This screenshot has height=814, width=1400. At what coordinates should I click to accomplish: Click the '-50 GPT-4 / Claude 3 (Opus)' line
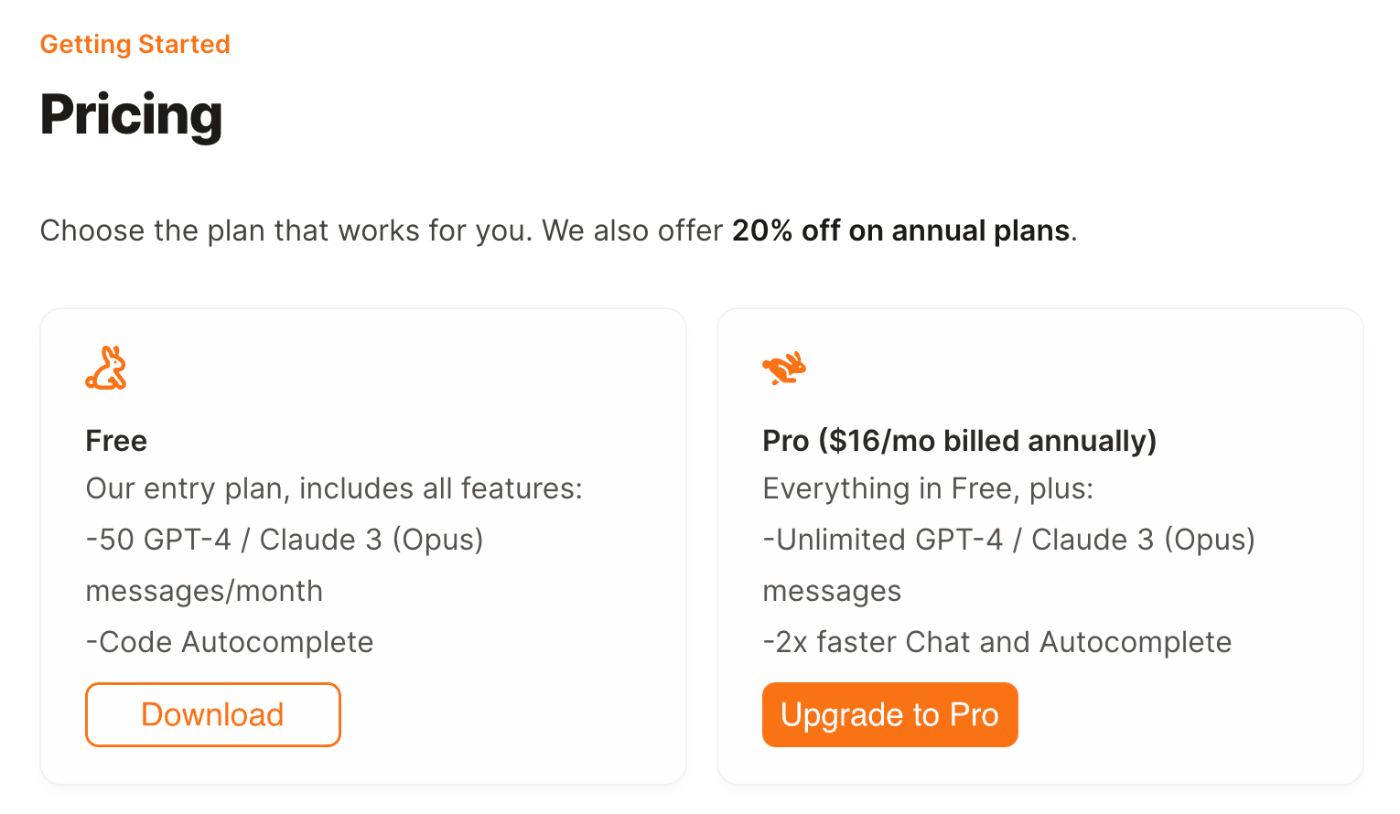pyautogui.click(x=285, y=540)
